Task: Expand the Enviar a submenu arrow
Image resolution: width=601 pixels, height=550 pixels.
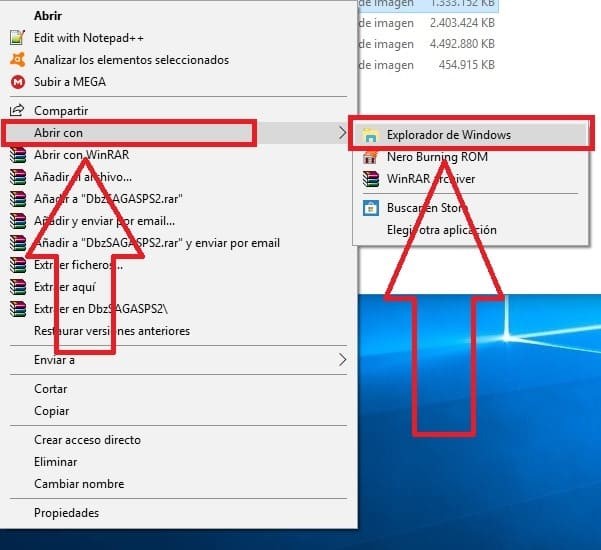Action: (342, 360)
